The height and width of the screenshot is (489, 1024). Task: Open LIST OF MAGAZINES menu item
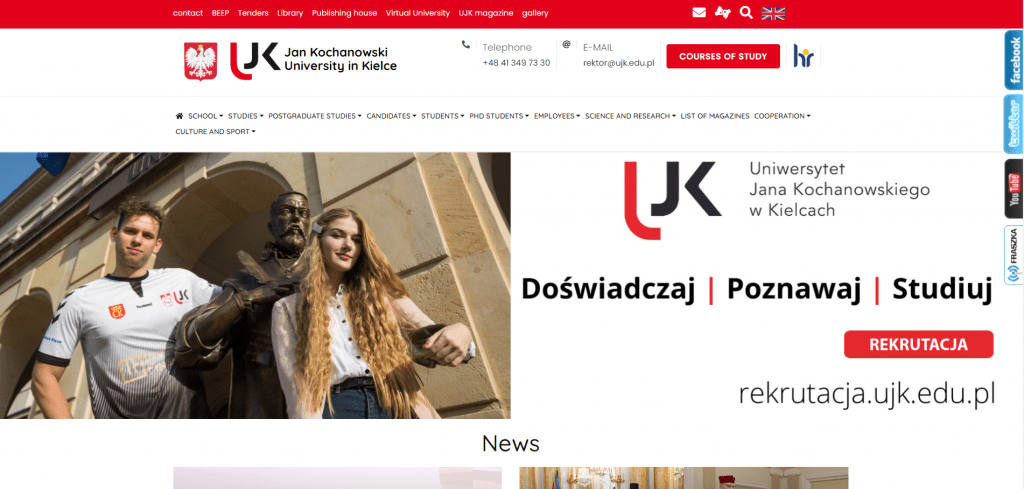coord(714,116)
